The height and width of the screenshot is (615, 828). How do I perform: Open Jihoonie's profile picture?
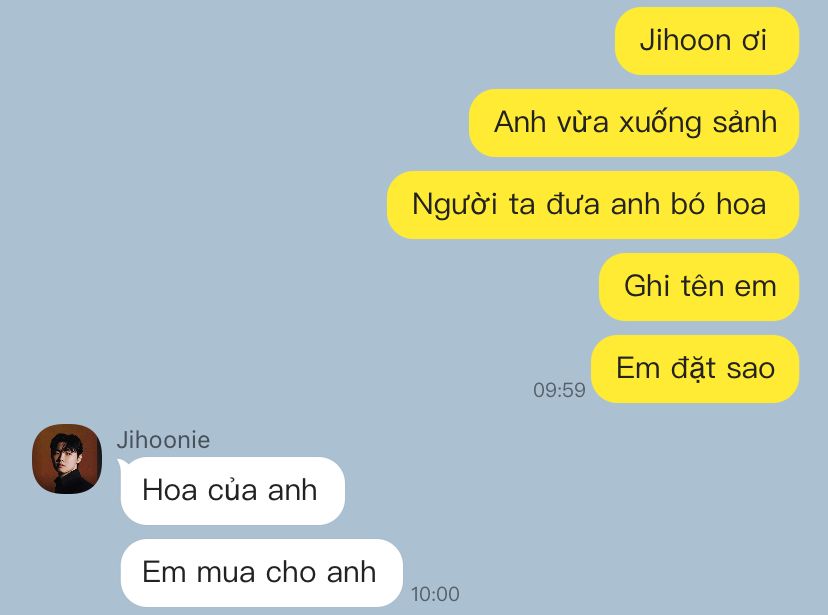[x=67, y=459]
